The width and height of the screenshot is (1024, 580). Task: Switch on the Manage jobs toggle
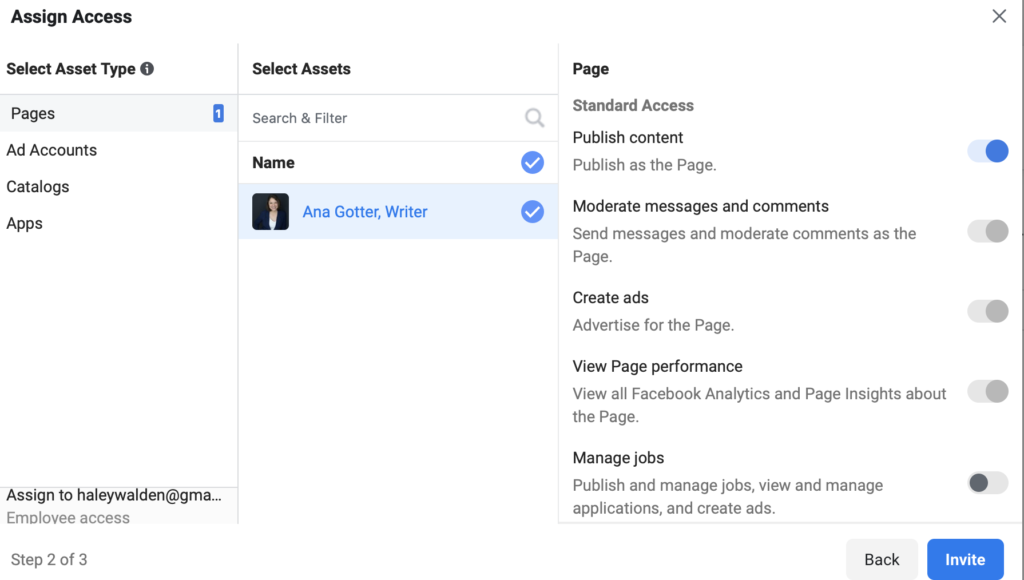pos(988,483)
